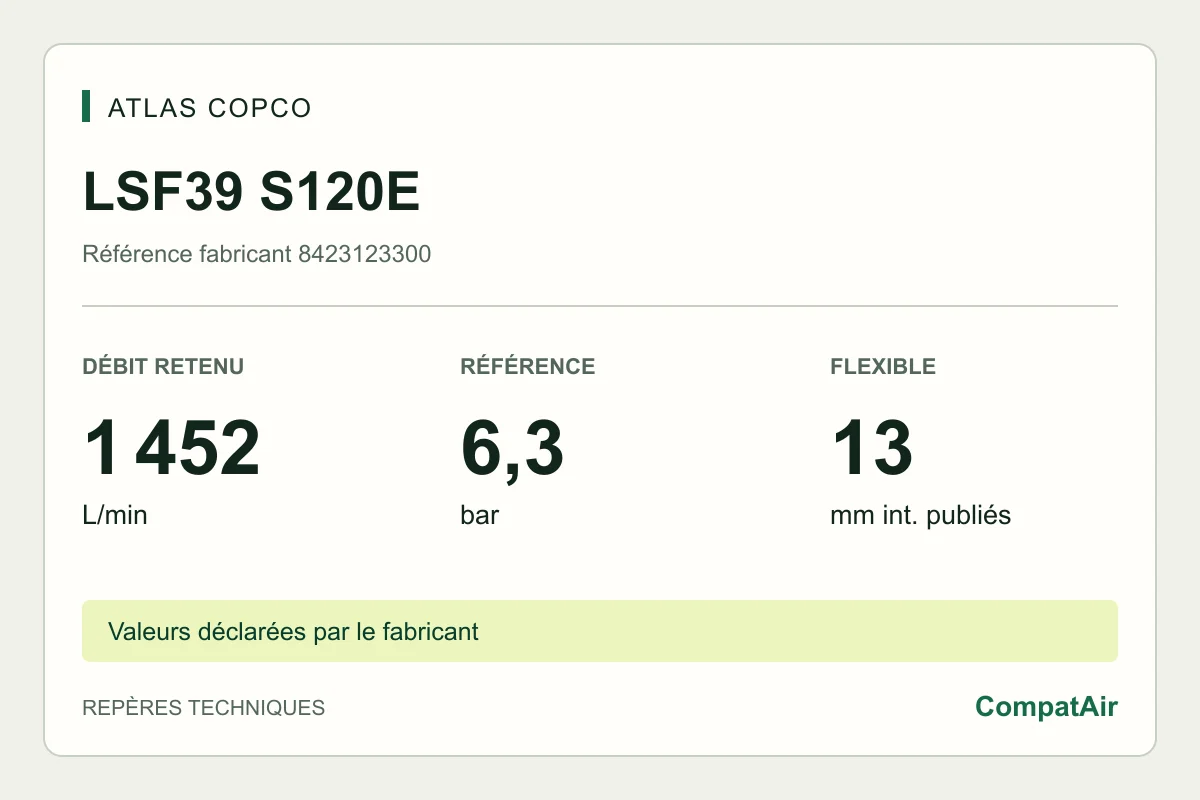Click the DÉBIT RETENU heading
This screenshot has width=1200, height=800.
163,366
